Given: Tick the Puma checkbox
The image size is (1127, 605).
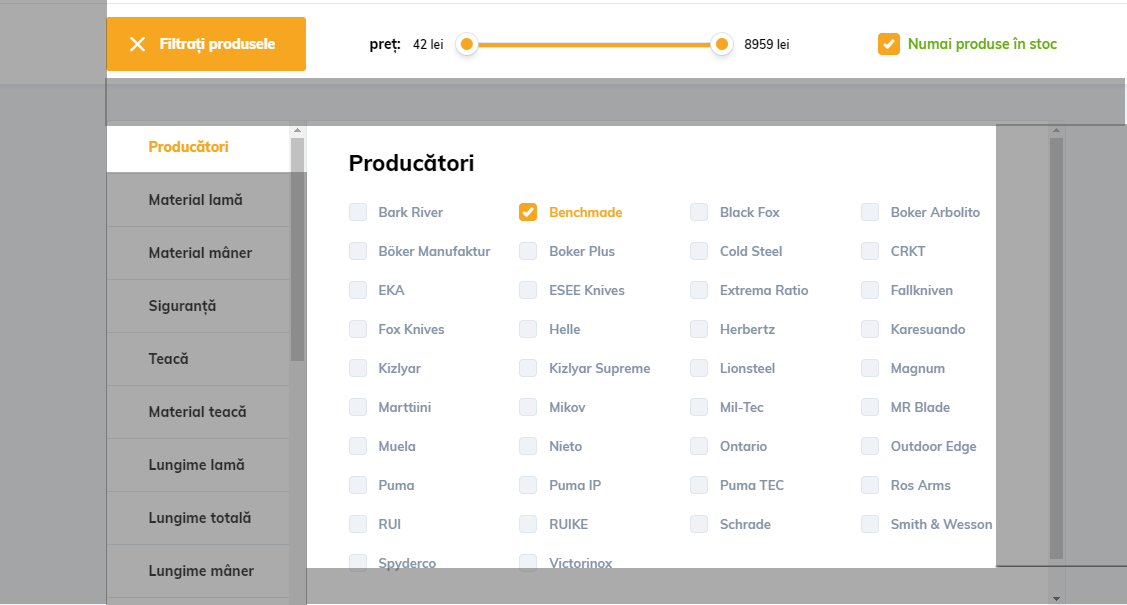Looking at the screenshot, I should 358,485.
